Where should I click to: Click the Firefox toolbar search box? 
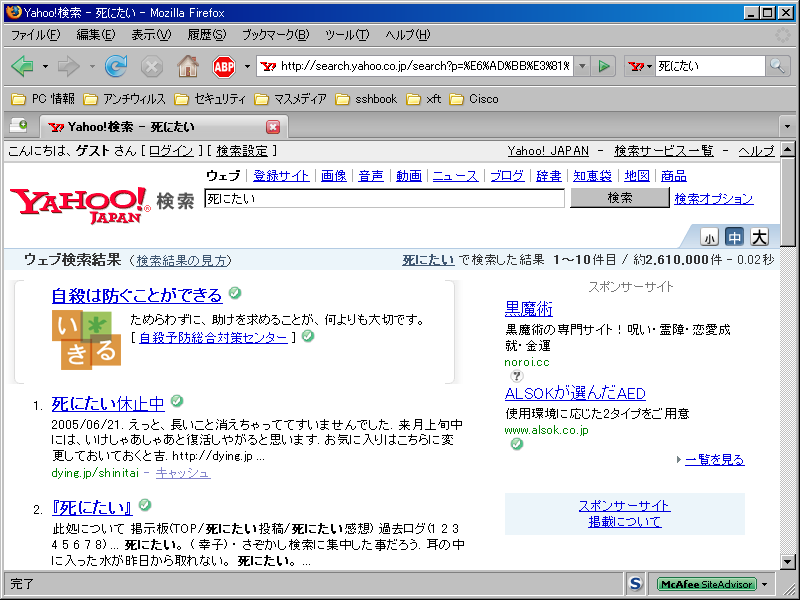[x=711, y=66]
